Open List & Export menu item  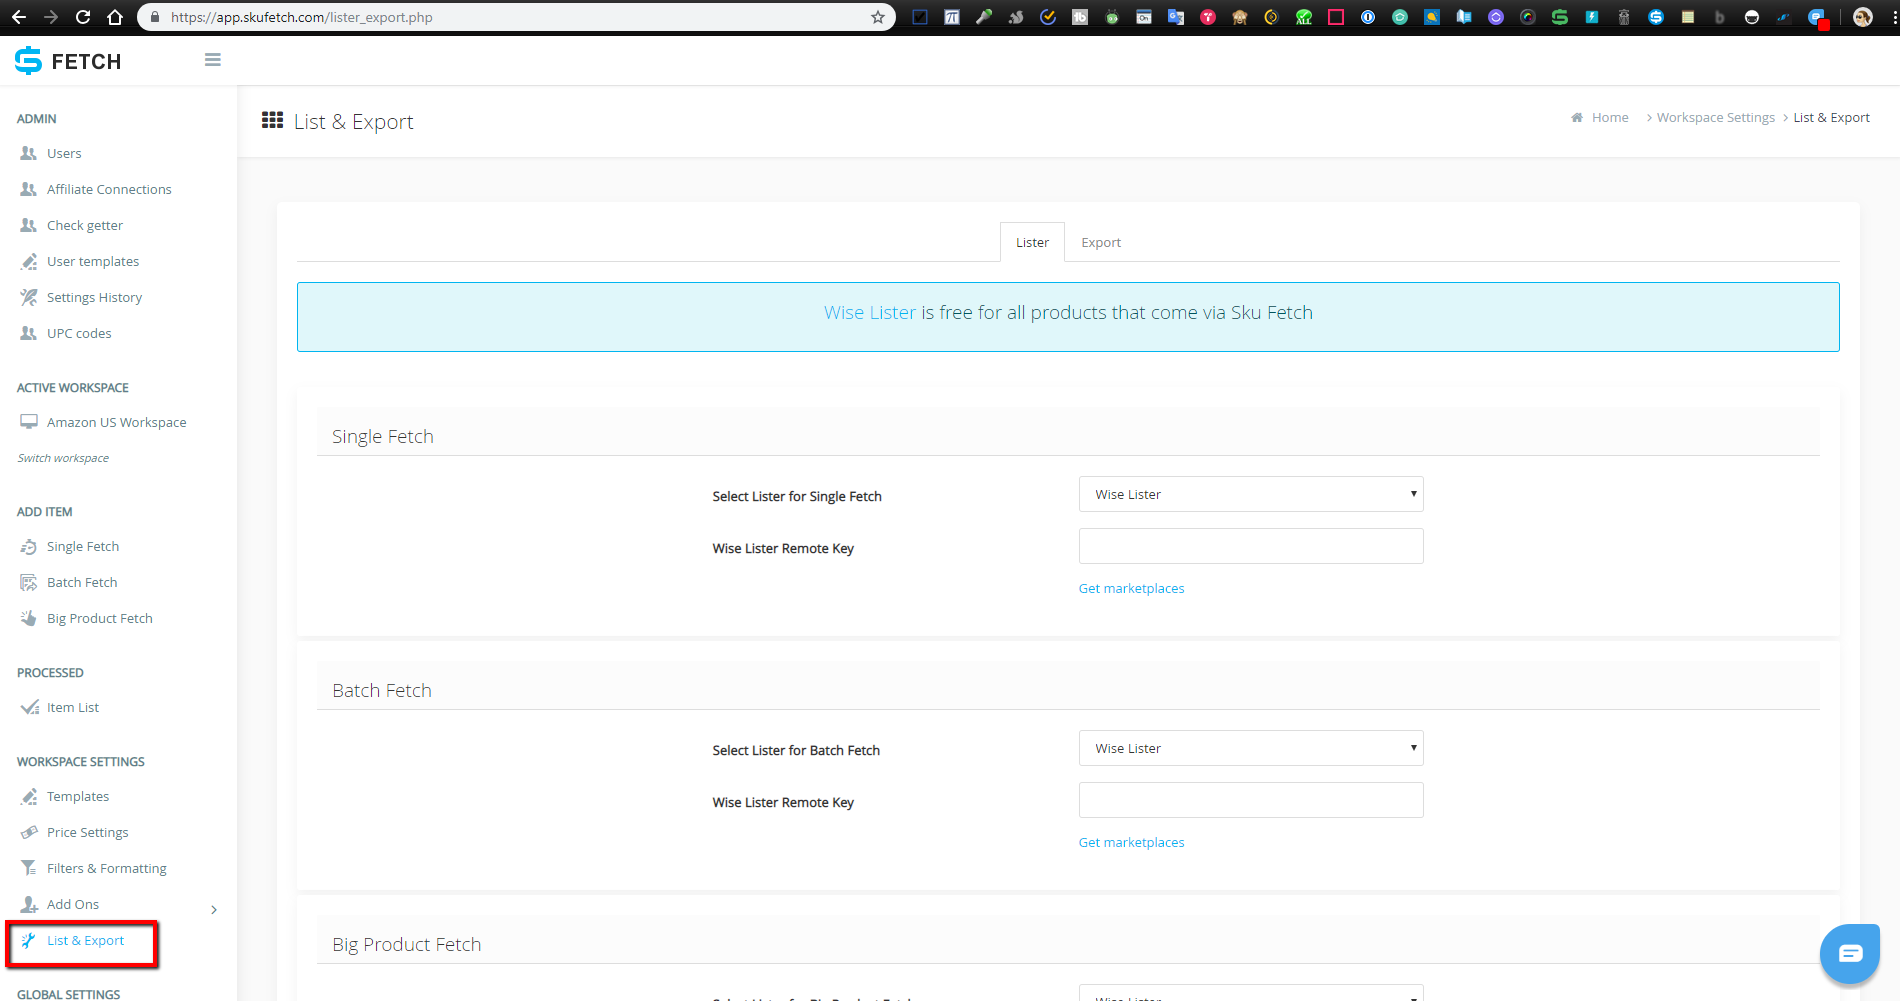point(85,940)
